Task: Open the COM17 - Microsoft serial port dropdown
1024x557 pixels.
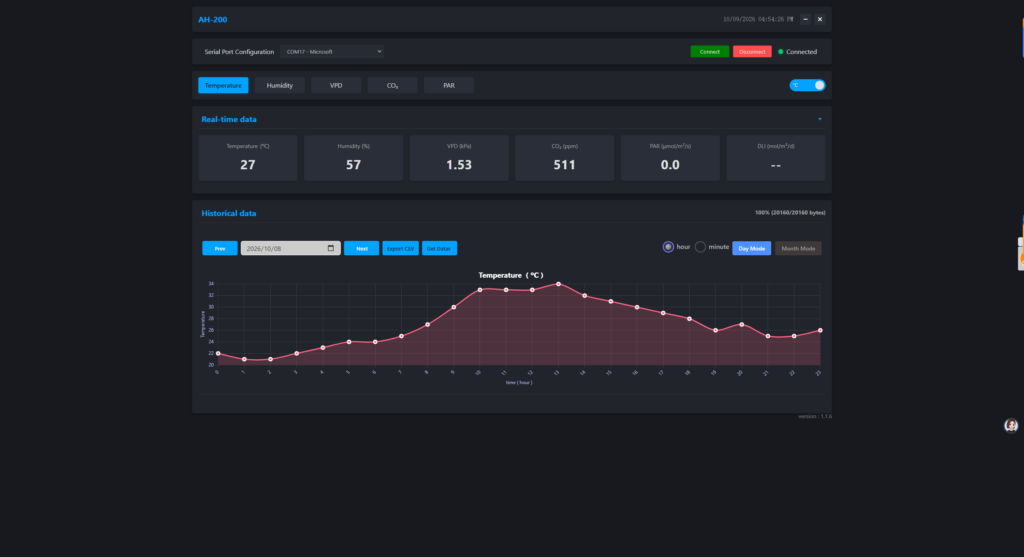Action: [x=332, y=52]
